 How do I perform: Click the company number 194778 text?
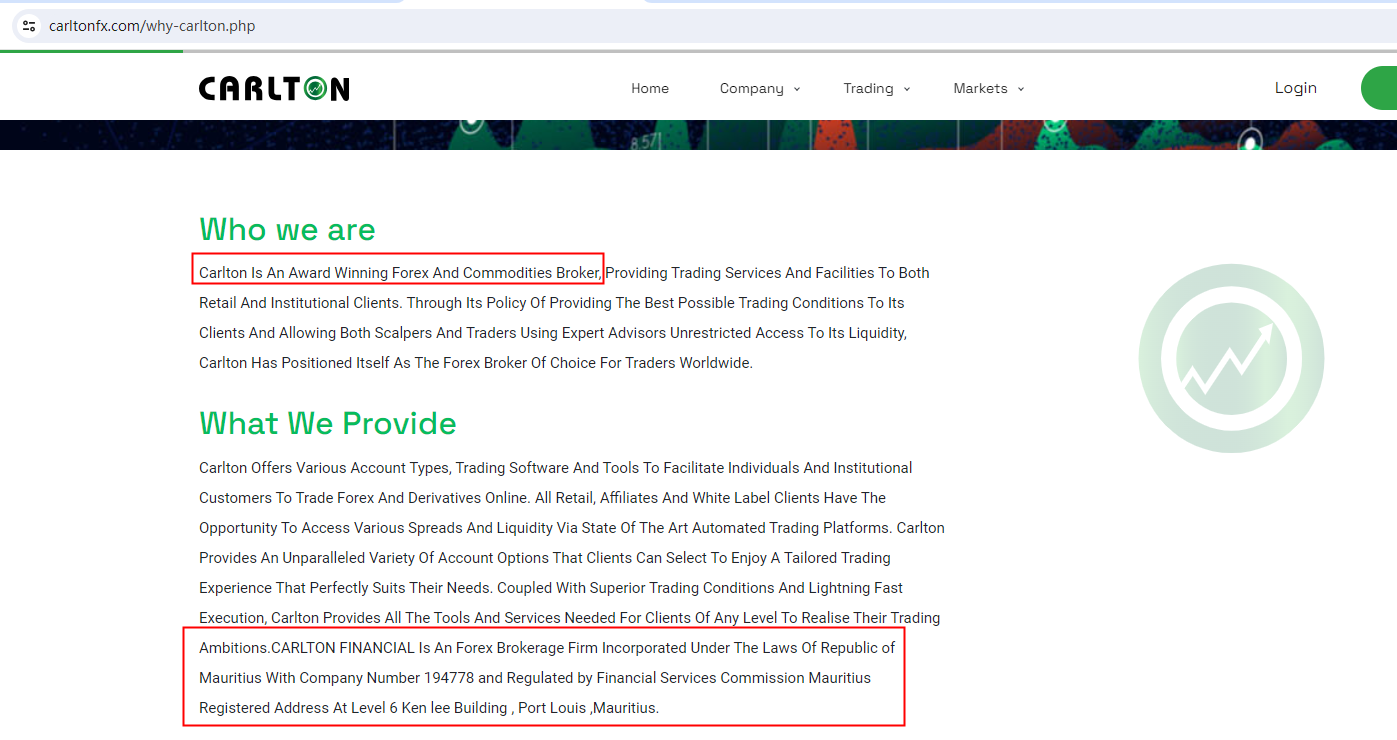click(x=448, y=678)
